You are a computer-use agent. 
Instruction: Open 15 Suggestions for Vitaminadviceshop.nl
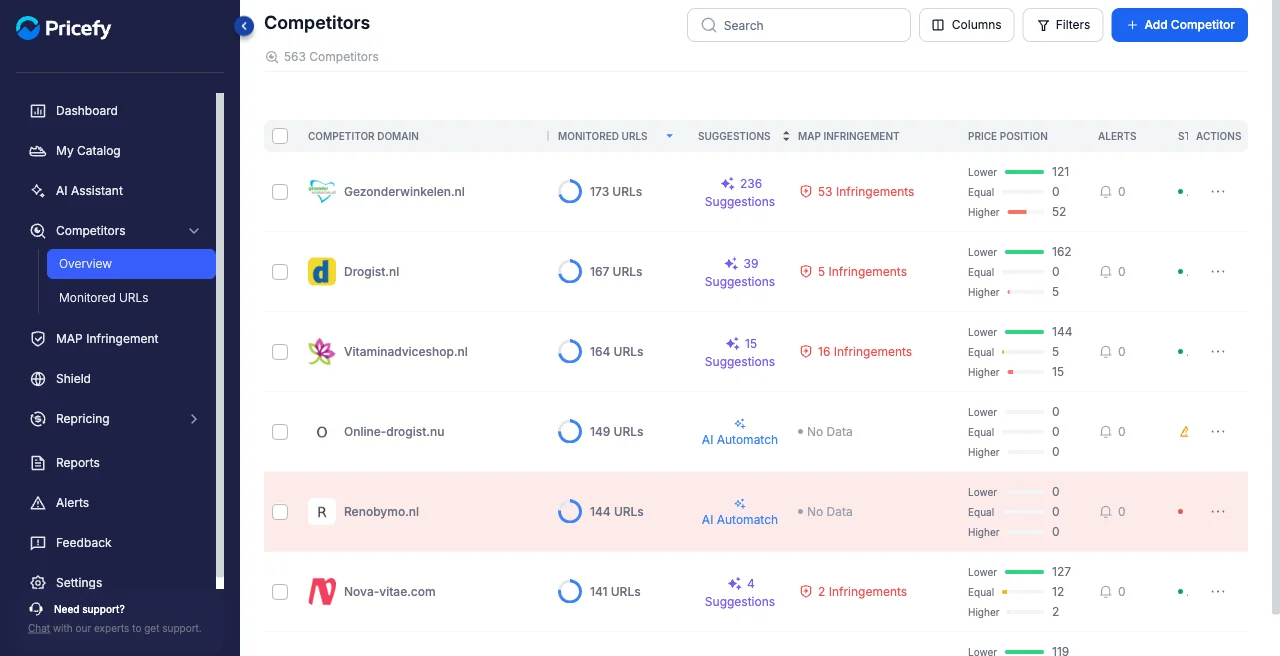740,352
